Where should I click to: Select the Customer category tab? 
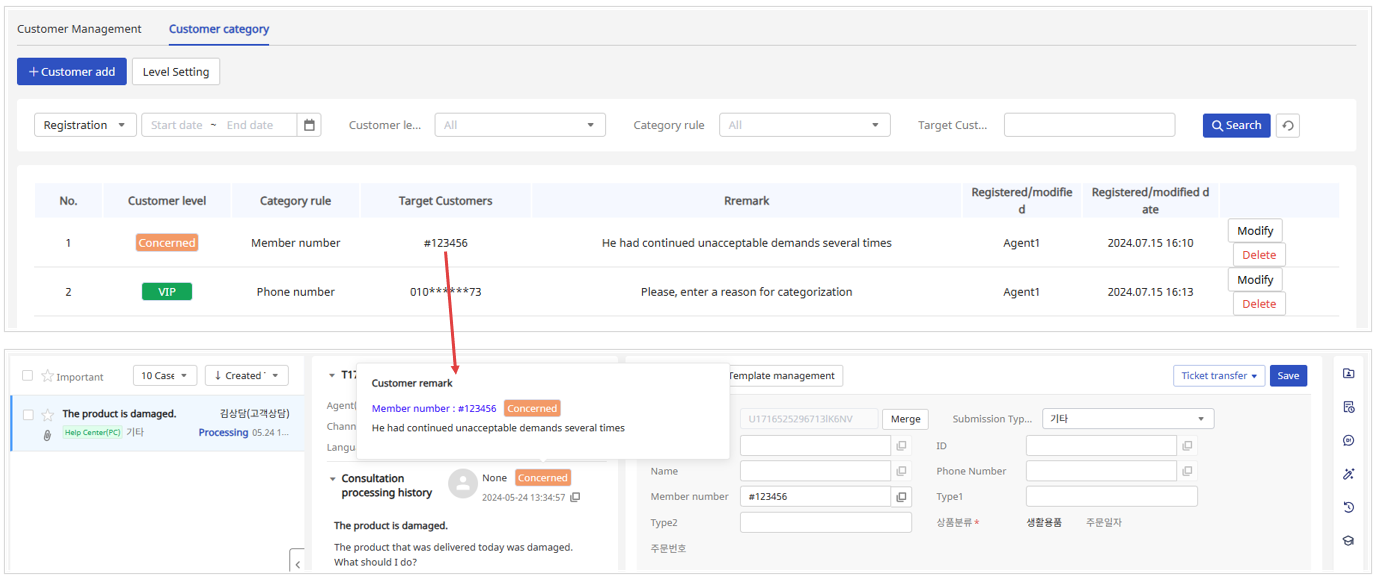pyautogui.click(x=219, y=29)
